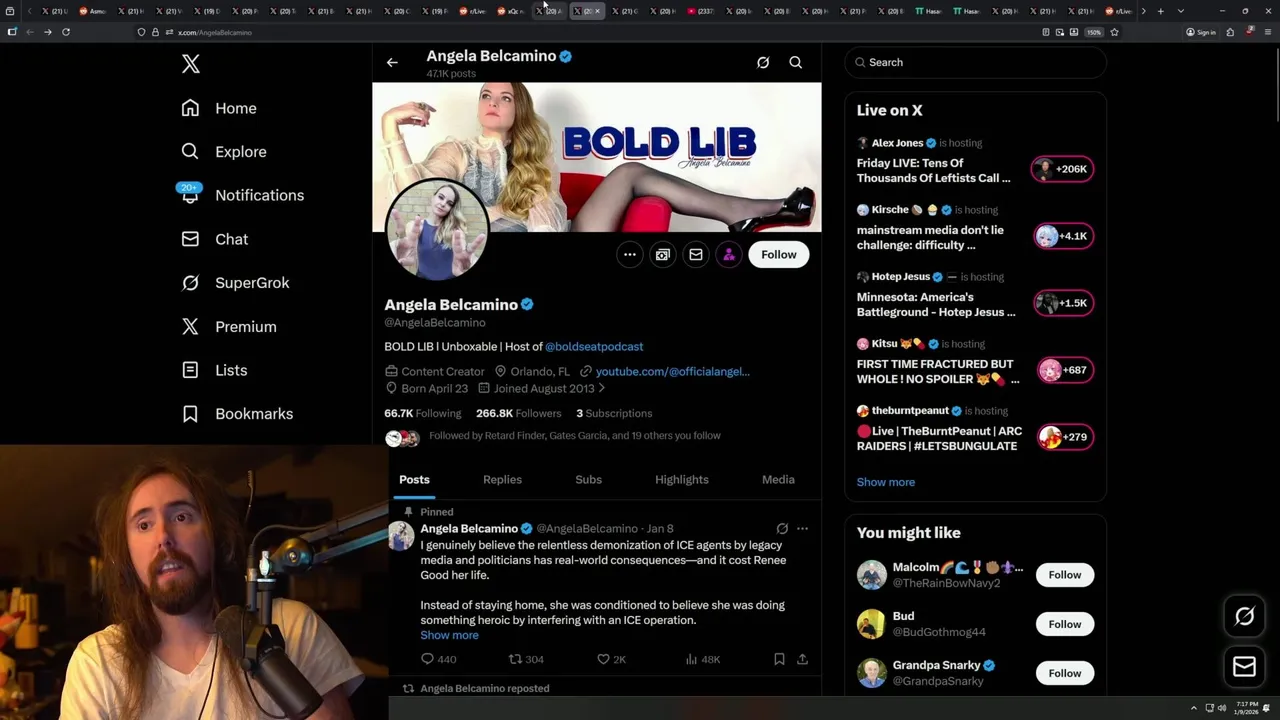View the 266.8K Followers list

518,413
